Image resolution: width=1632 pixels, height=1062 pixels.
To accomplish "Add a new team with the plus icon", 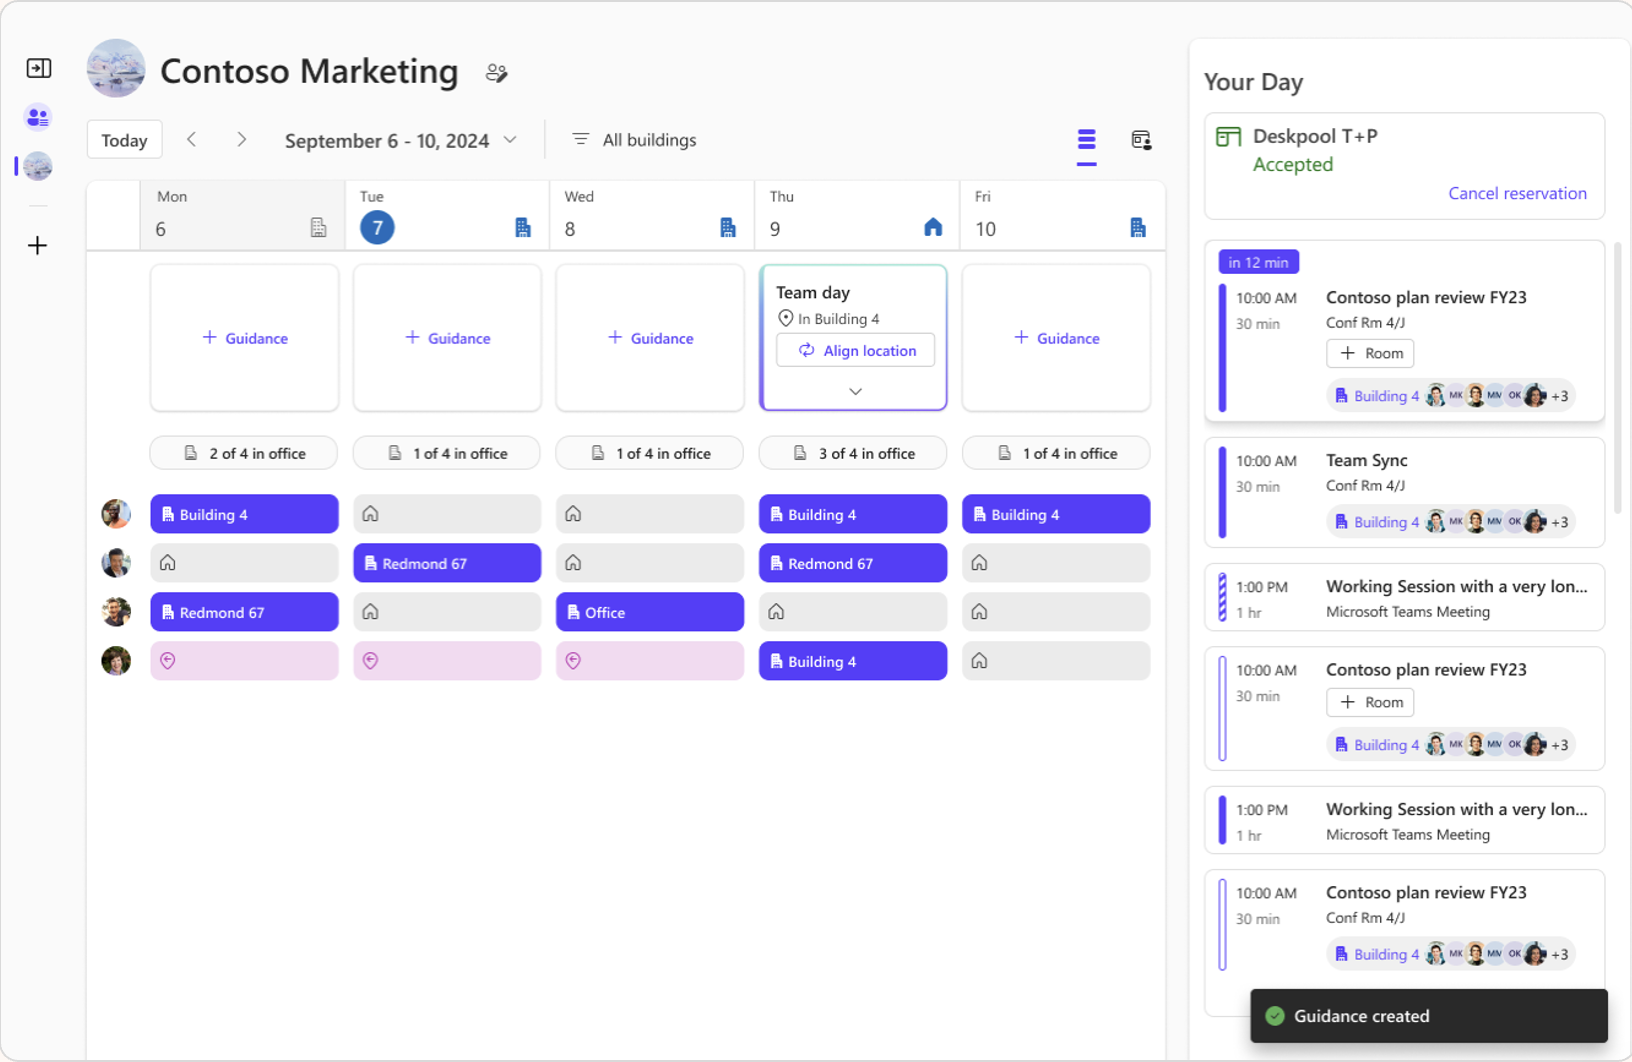I will [38, 245].
